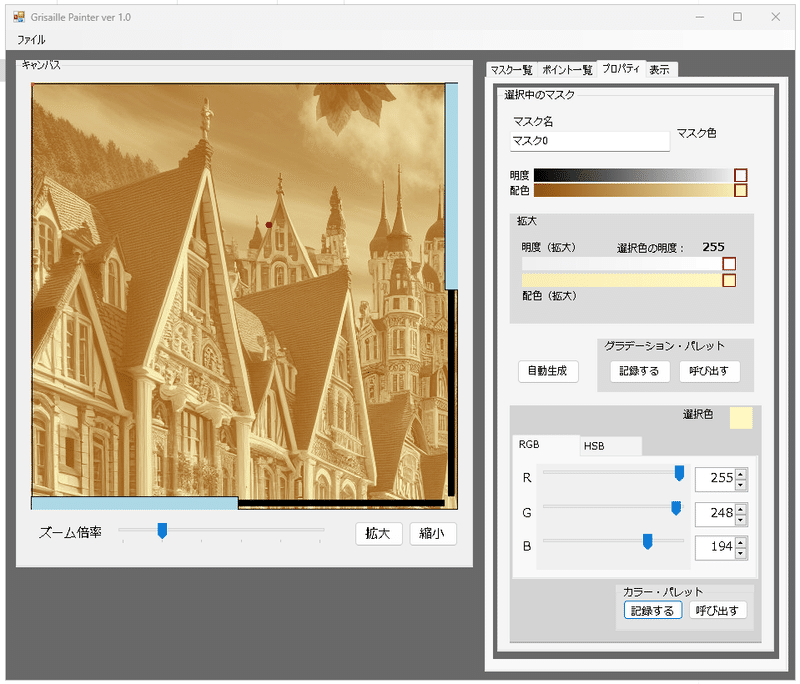Click the 自動生成 button

click(548, 371)
